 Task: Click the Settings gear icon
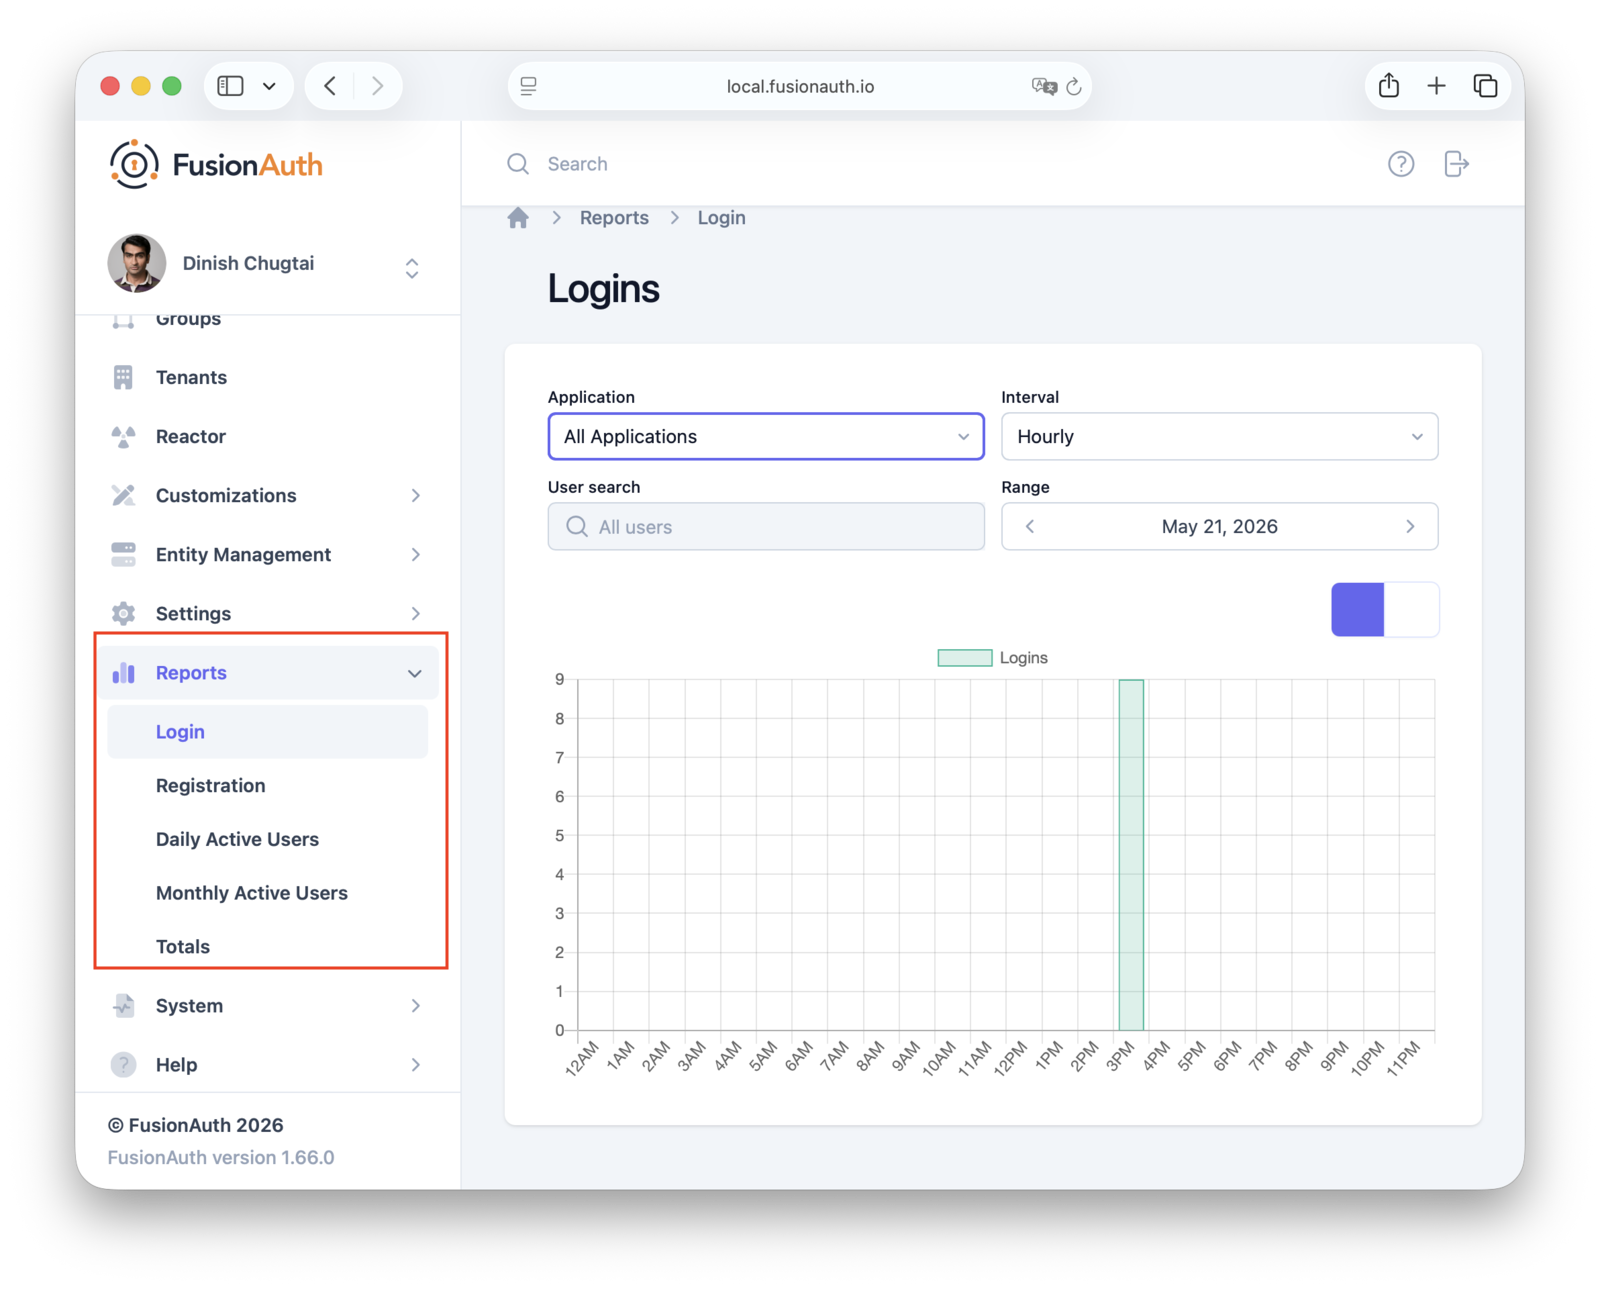(x=123, y=613)
